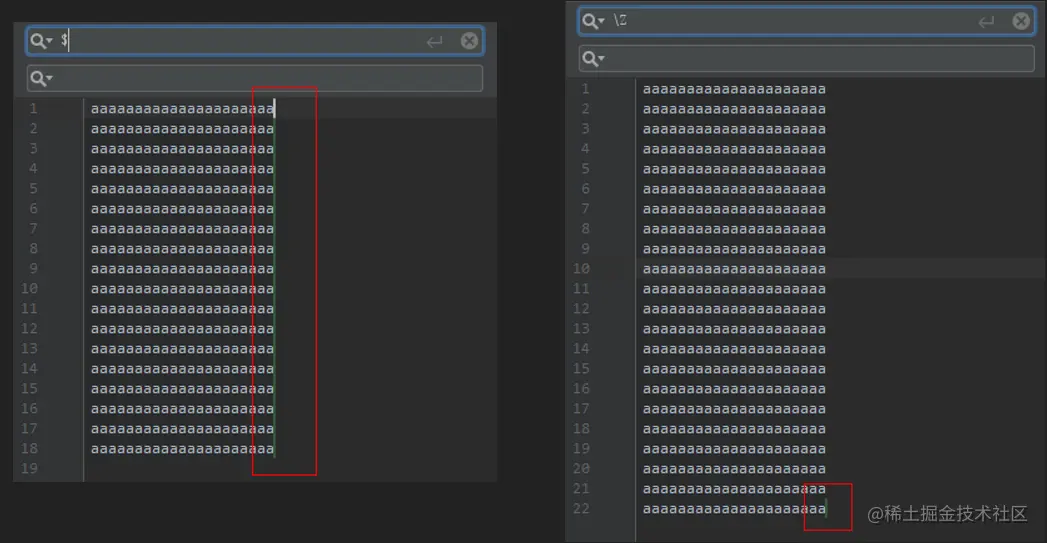Viewport: 1047px width, 543px height.
Task: Open search history dropdown beside the '$' query
Action: coord(41,41)
